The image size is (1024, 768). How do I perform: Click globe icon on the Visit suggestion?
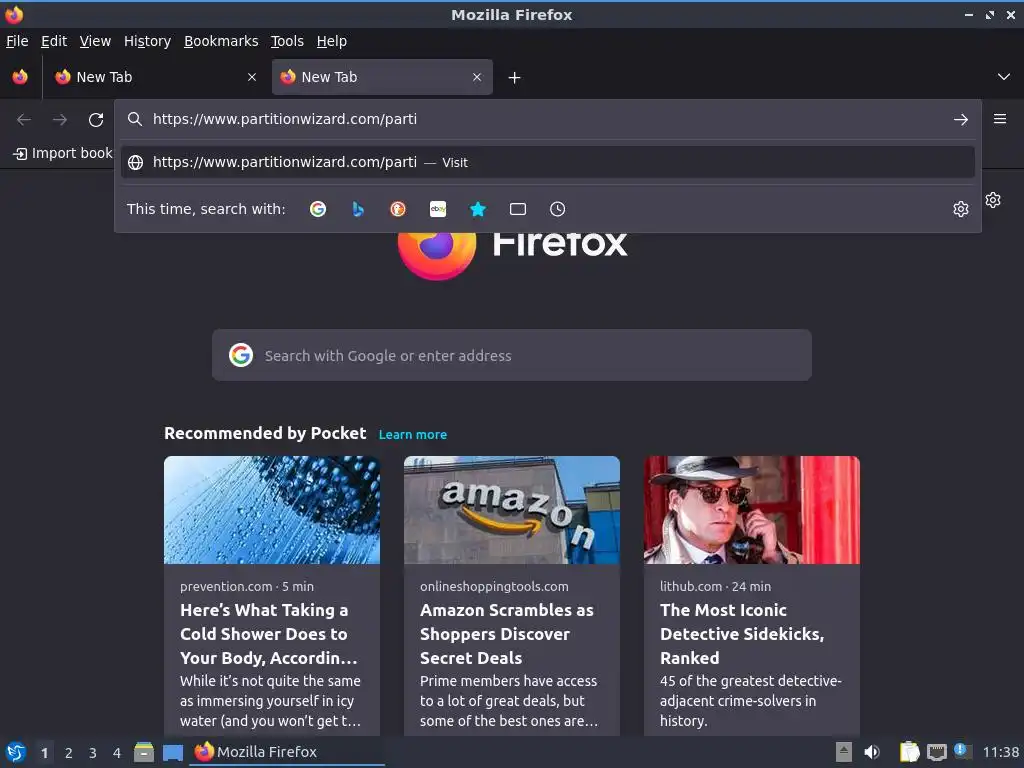click(135, 163)
